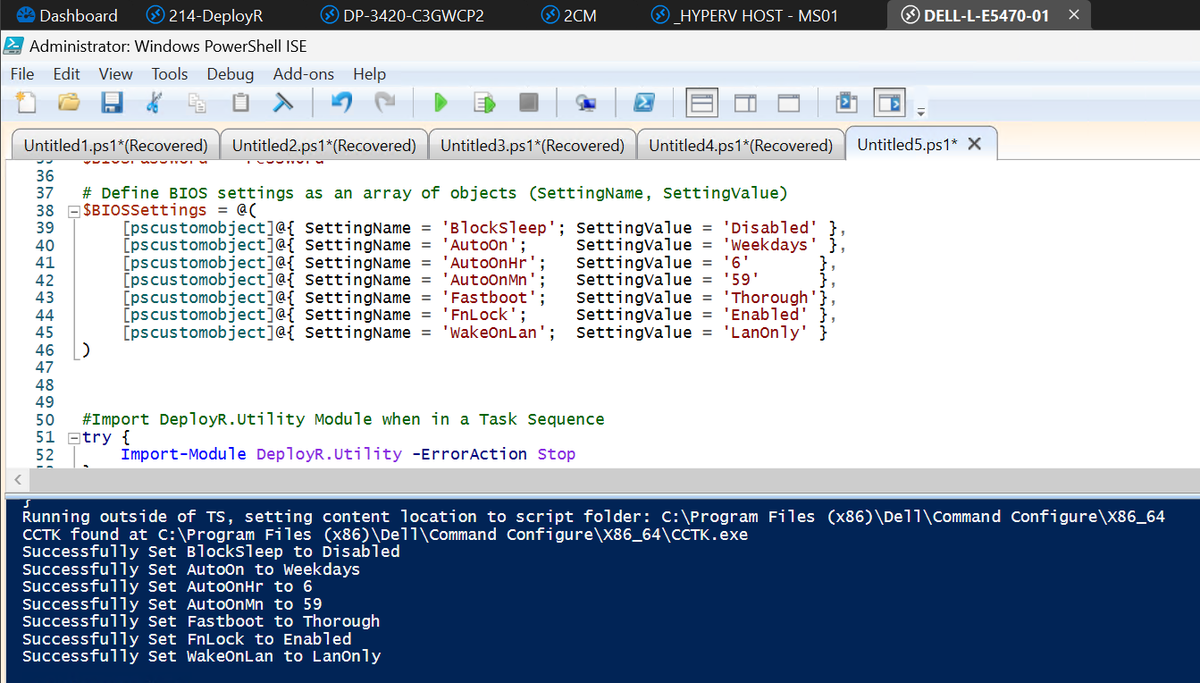Click the Show Command Window icon
The width and height of the screenshot is (1200, 683).
(x=846, y=102)
